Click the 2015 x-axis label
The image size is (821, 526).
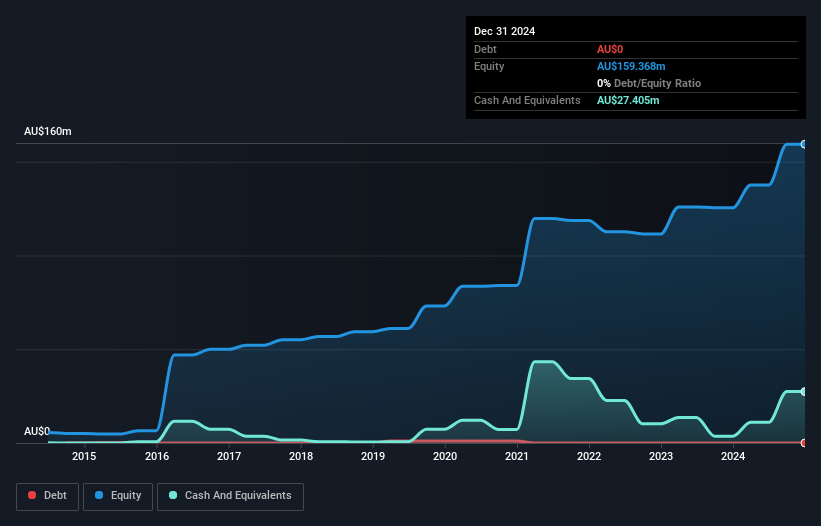(x=84, y=456)
